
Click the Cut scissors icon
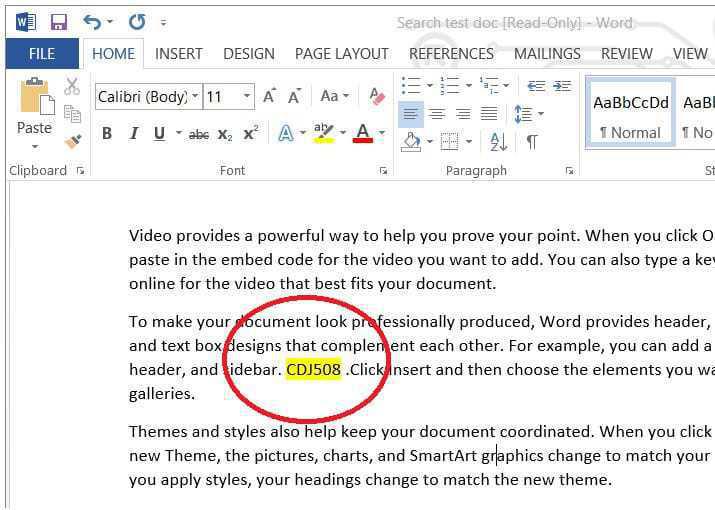pyautogui.click(x=72, y=87)
